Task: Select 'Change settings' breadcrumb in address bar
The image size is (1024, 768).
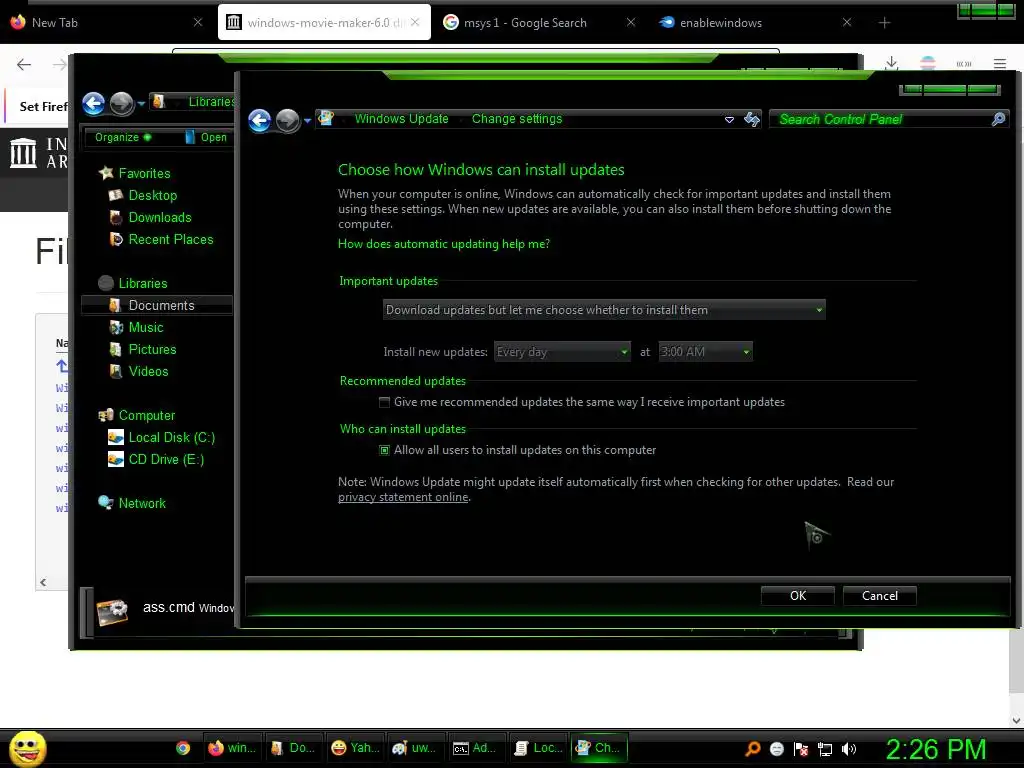Action: tap(517, 119)
